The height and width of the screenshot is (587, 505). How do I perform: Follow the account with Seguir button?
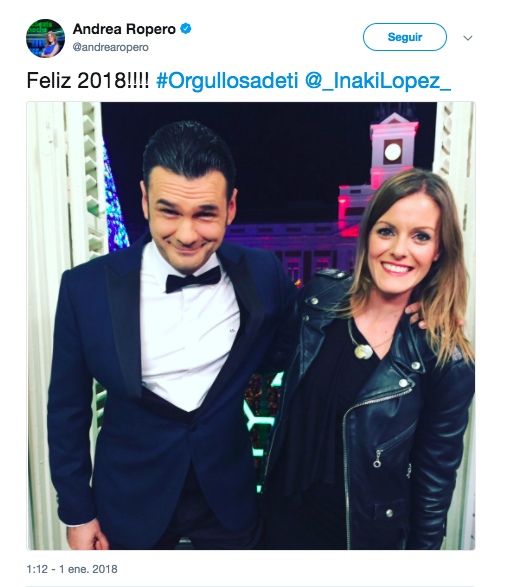(405, 37)
